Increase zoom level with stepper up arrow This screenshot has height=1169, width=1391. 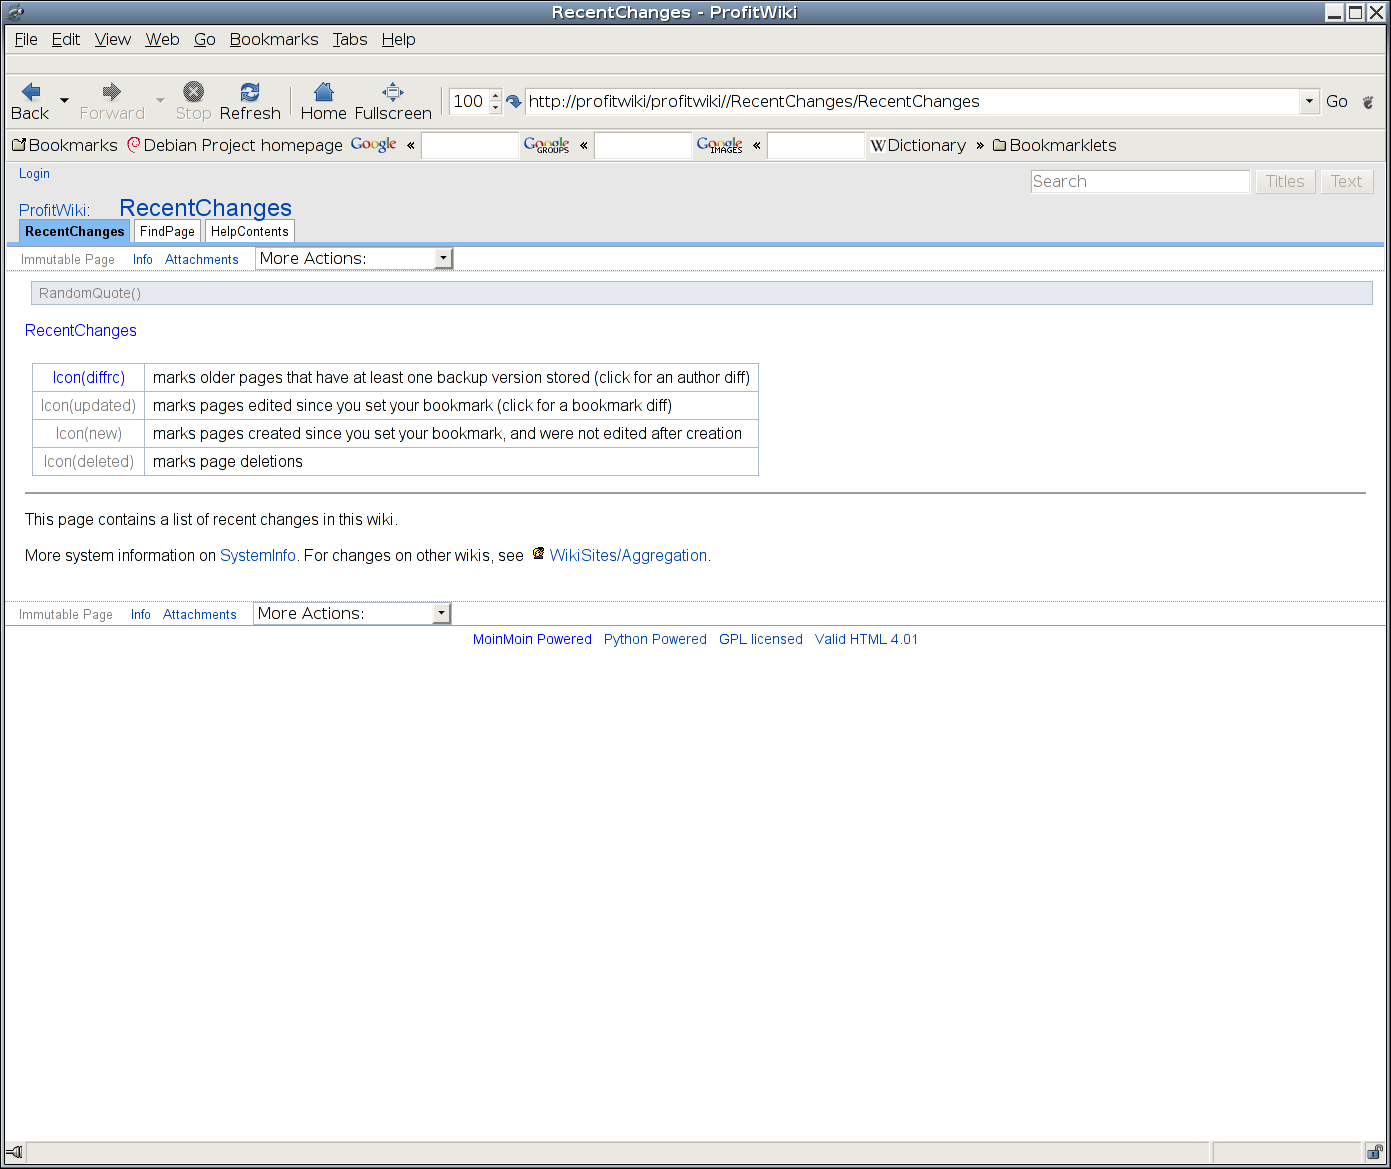point(495,95)
